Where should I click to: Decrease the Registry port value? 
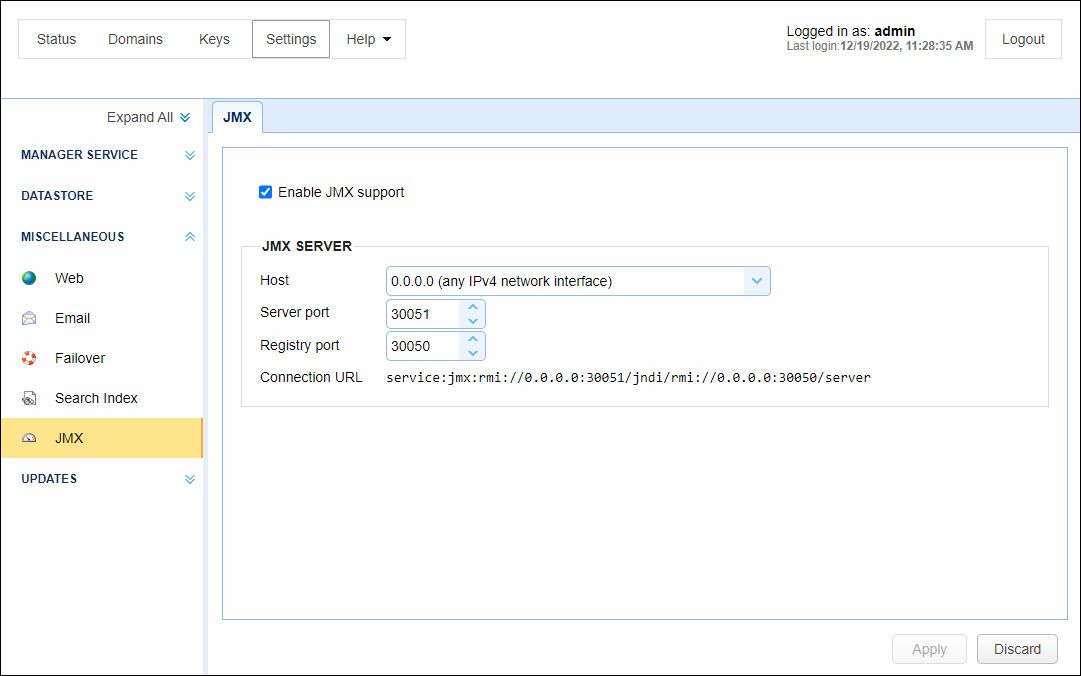point(473,353)
